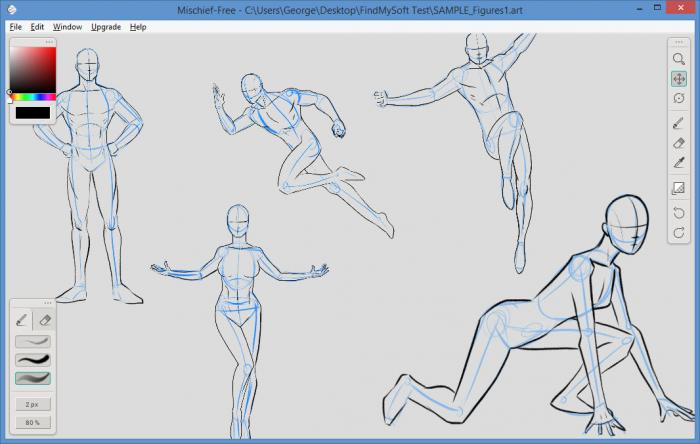Click the right toolbar dots handle
Image resolution: width=700 pixels, height=444 pixels.
click(679, 42)
